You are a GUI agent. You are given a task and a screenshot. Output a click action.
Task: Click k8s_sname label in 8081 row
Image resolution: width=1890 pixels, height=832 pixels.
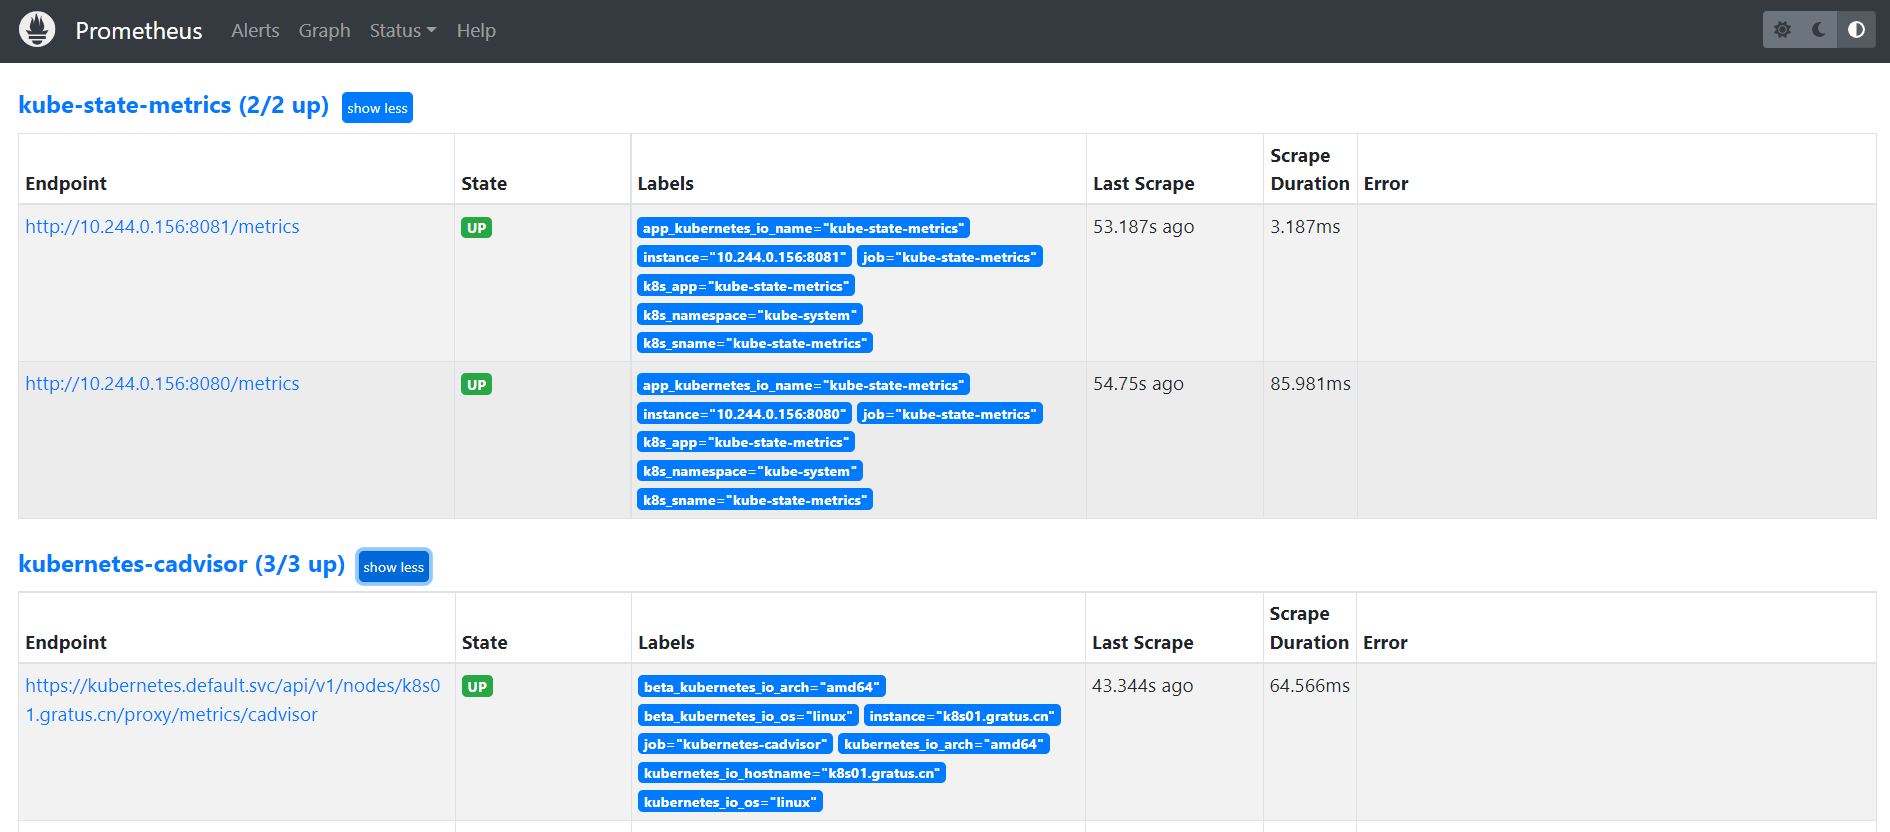point(755,343)
